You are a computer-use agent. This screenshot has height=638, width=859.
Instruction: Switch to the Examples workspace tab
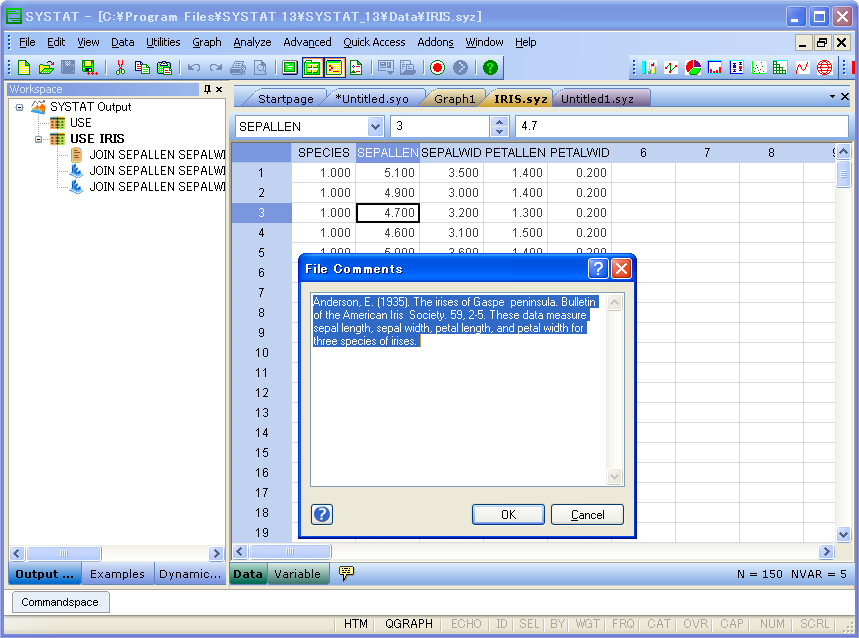point(117,573)
